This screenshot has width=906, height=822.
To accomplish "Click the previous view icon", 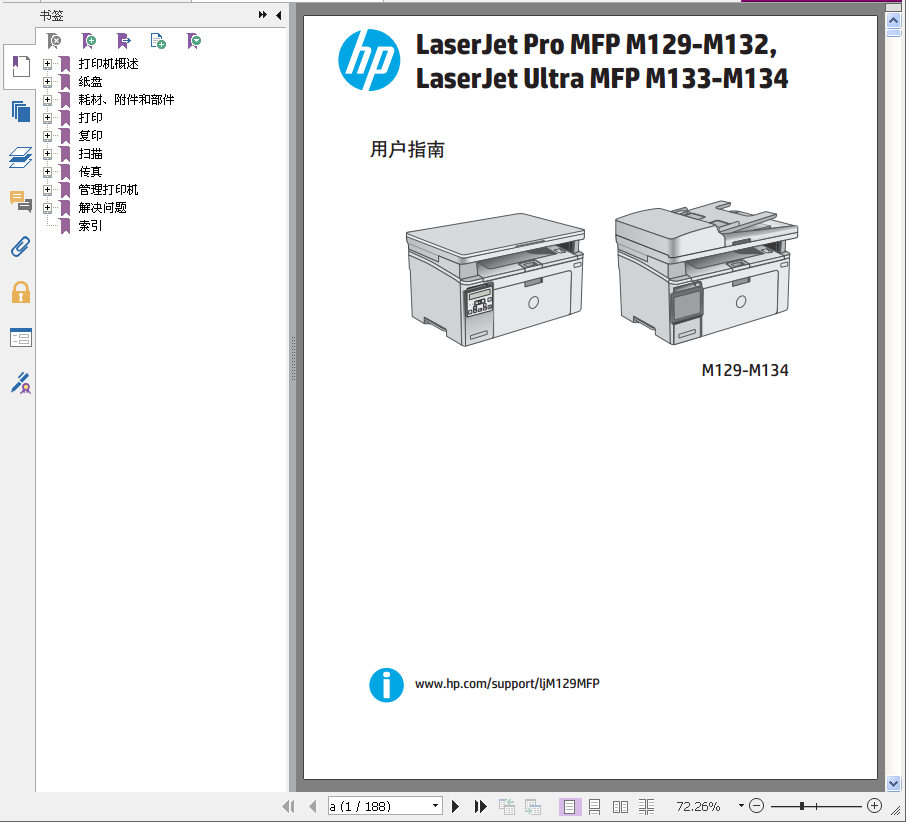I will tap(507, 806).
